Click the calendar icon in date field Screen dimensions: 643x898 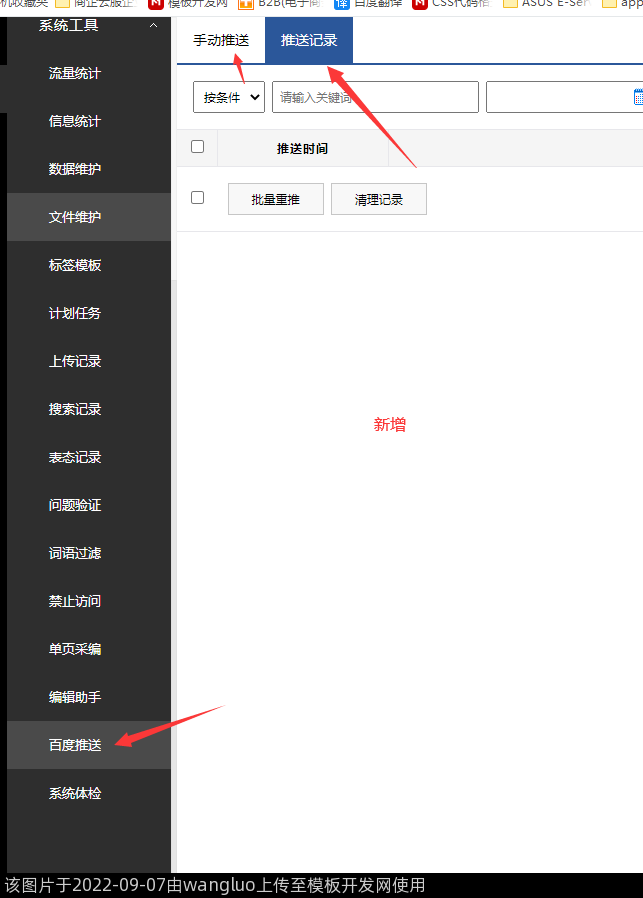pos(637,97)
